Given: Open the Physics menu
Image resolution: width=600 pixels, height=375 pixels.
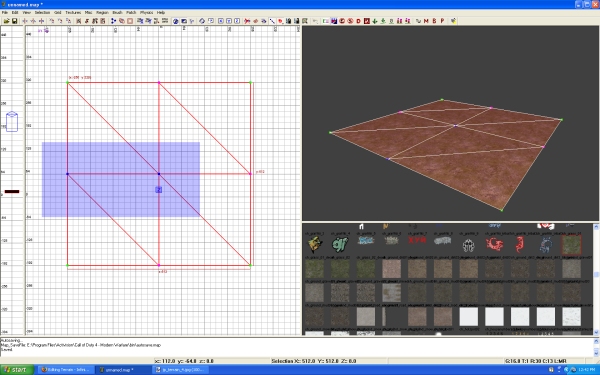Looking at the screenshot, I should point(146,12).
